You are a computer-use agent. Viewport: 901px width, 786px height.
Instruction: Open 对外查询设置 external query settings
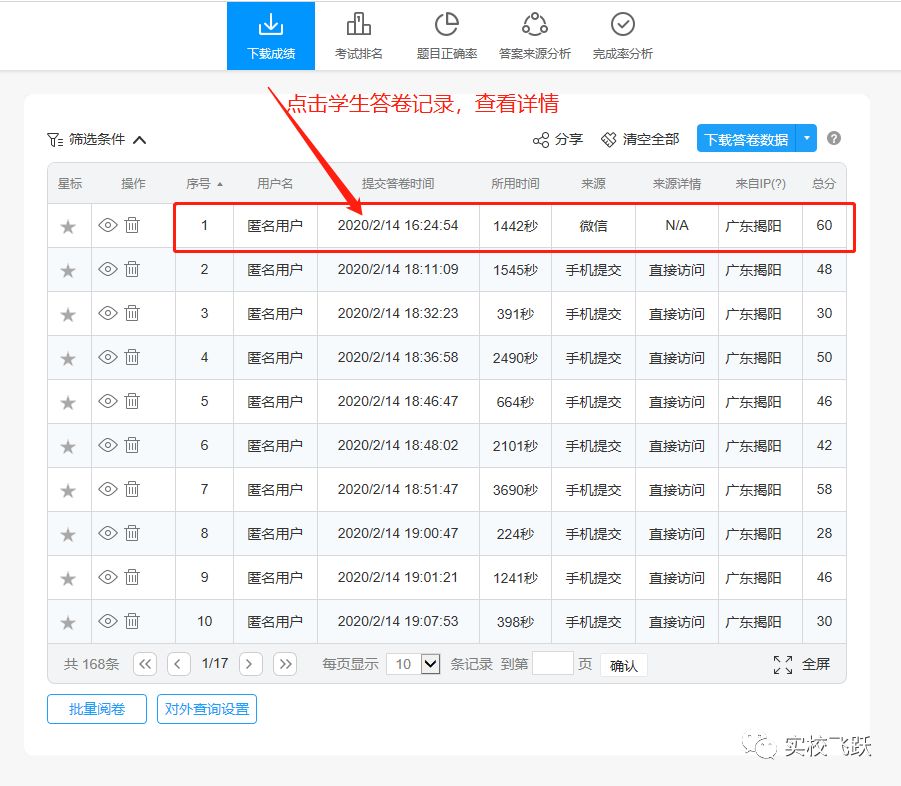tap(206, 709)
